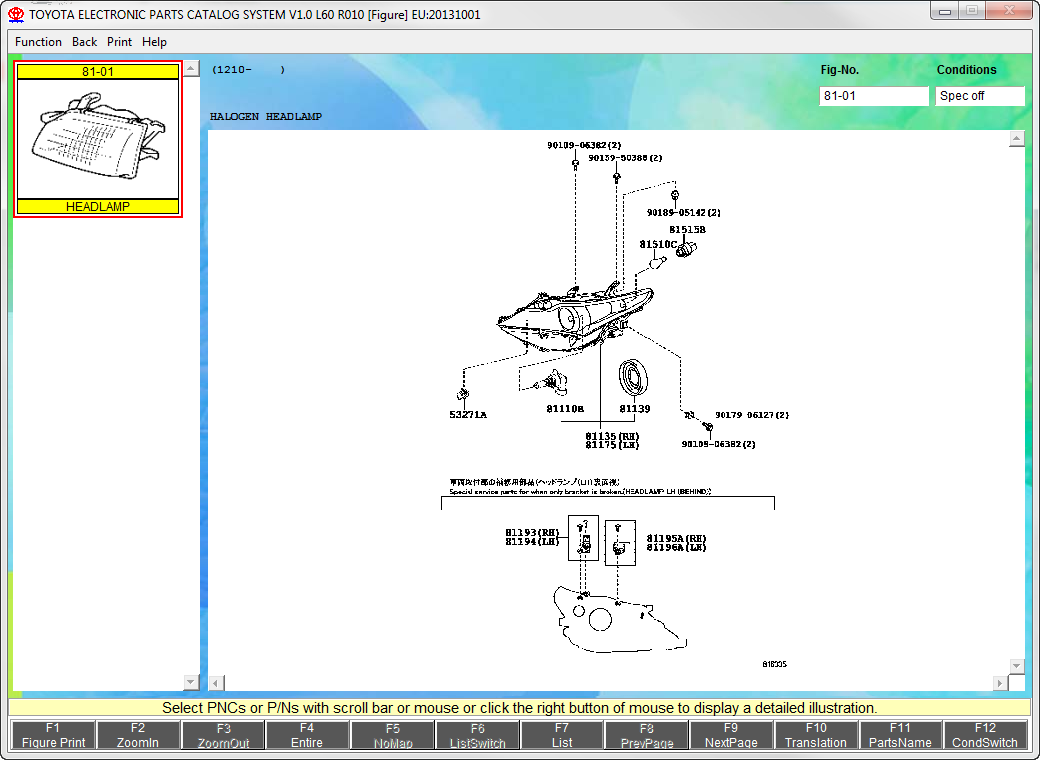Screen dimensions: 1040x760
Task: Click F10 Translation button
Action: click(816, 735)
